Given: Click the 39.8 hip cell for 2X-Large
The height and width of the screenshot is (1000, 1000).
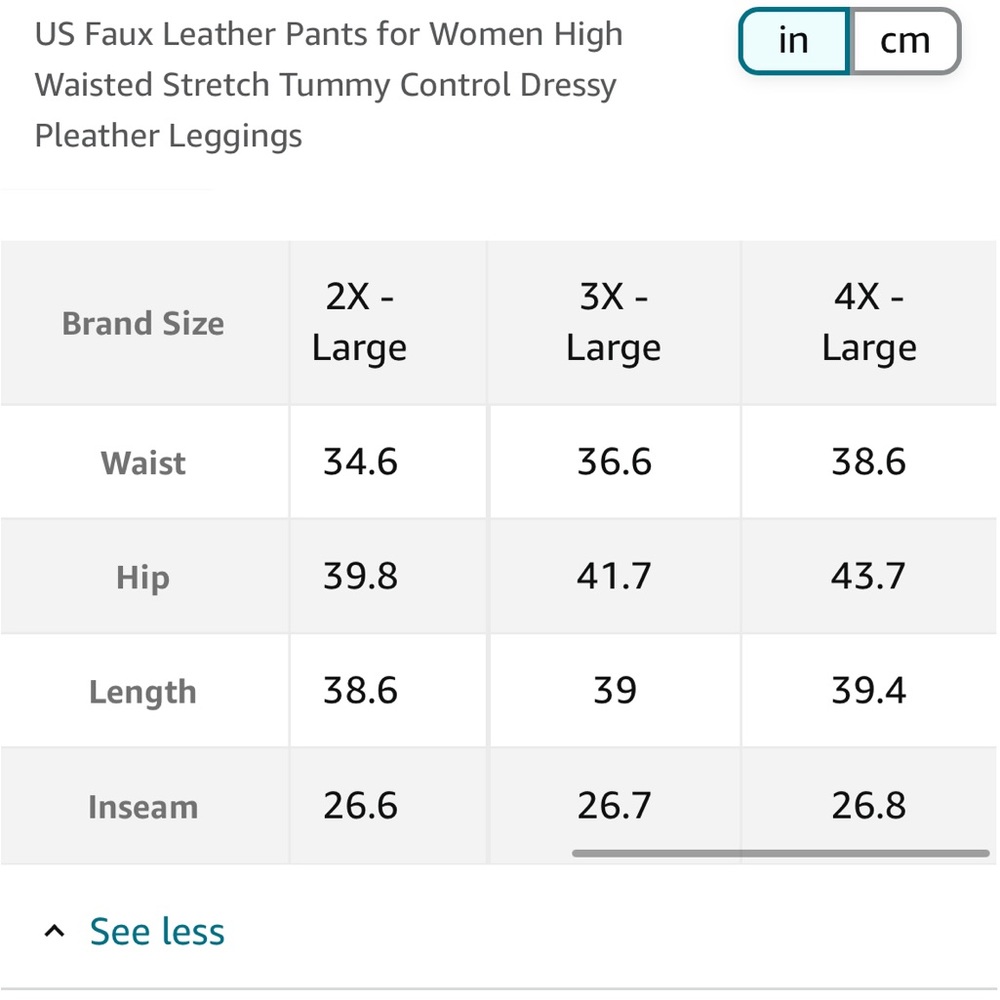Looking at the screenshot, I should pos(358,576).
